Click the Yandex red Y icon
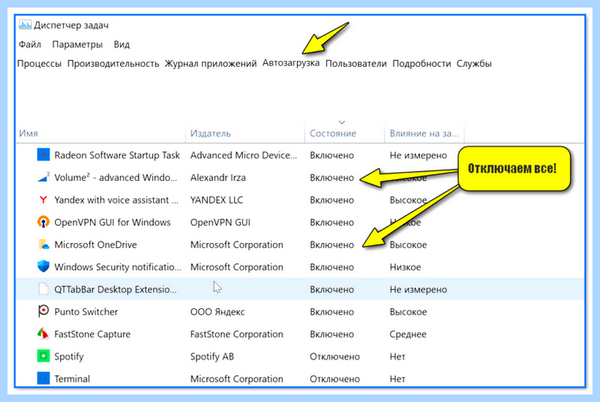The width and height of the screenshot is (600, 402). pyautogui.click(x=43, y=200)
